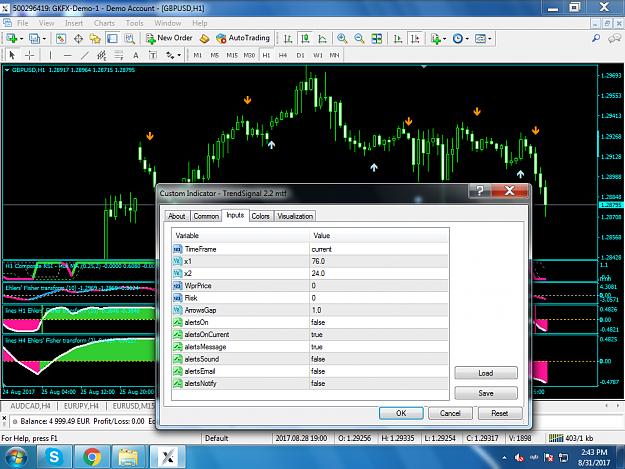Expand the Profiles dropdown arrow
This screenshot has width=625, height=469.
click(x=44, y=39)
